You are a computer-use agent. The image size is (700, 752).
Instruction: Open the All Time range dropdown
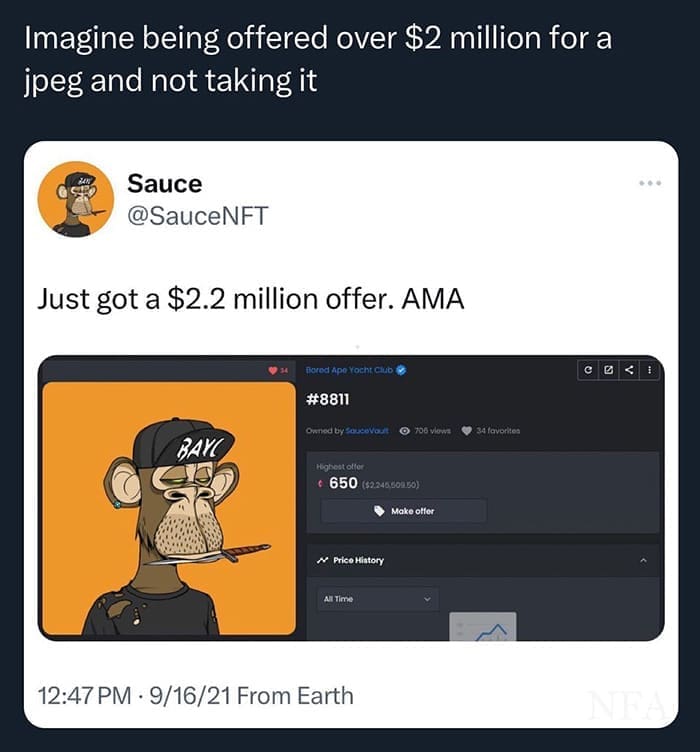point(376,599)
